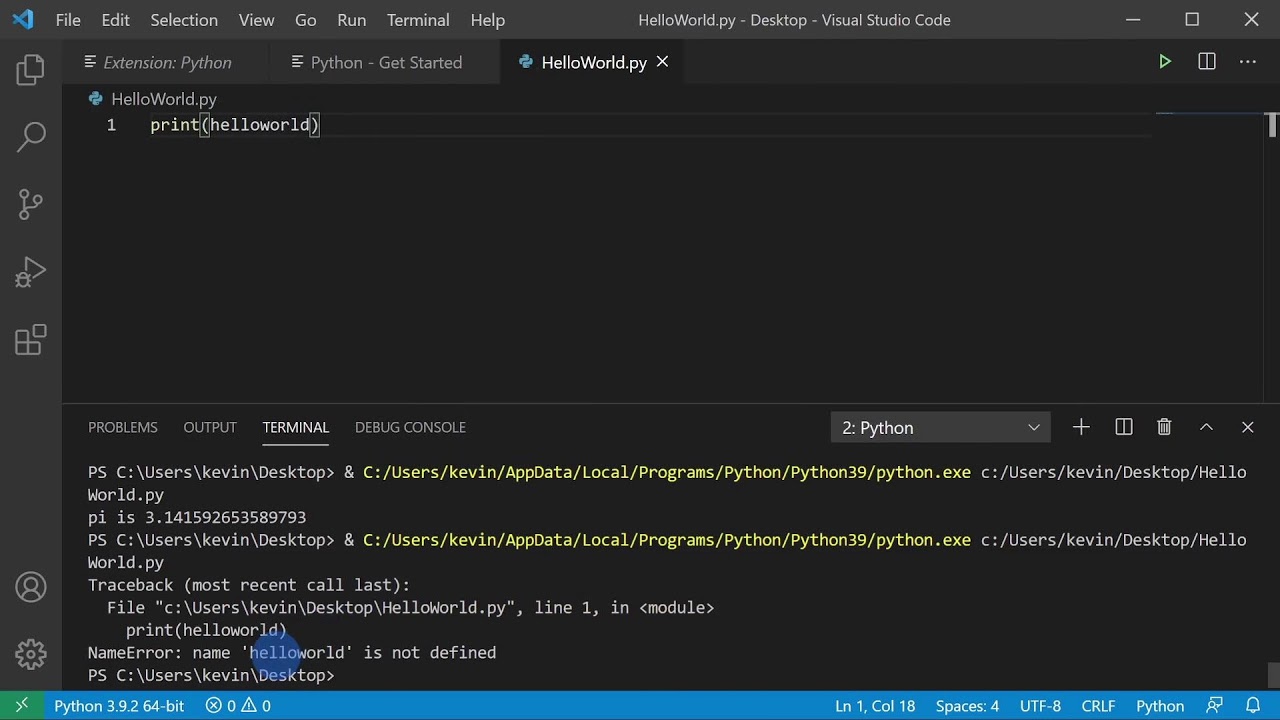Viewport: 1280px width, 720px height.
Task: Open the feedback icon in status bar
Action: [1215, 706]
